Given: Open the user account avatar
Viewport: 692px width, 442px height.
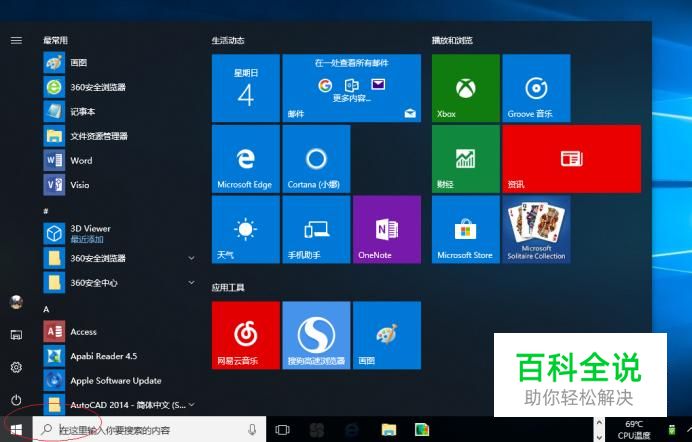Looking at the screenshot, I should [x=16, y=302].
